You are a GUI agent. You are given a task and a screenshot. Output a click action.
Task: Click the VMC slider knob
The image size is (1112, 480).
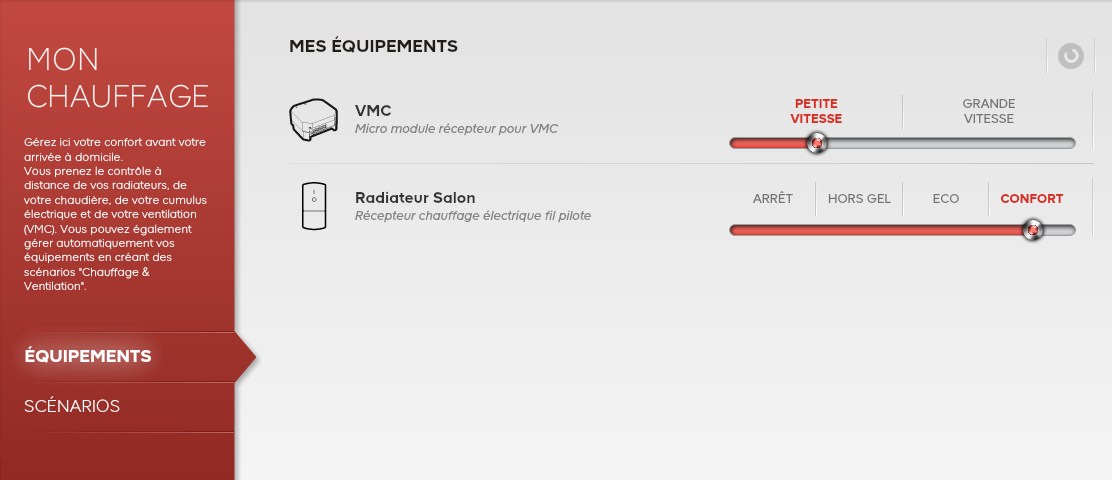[x=817, y=143]
